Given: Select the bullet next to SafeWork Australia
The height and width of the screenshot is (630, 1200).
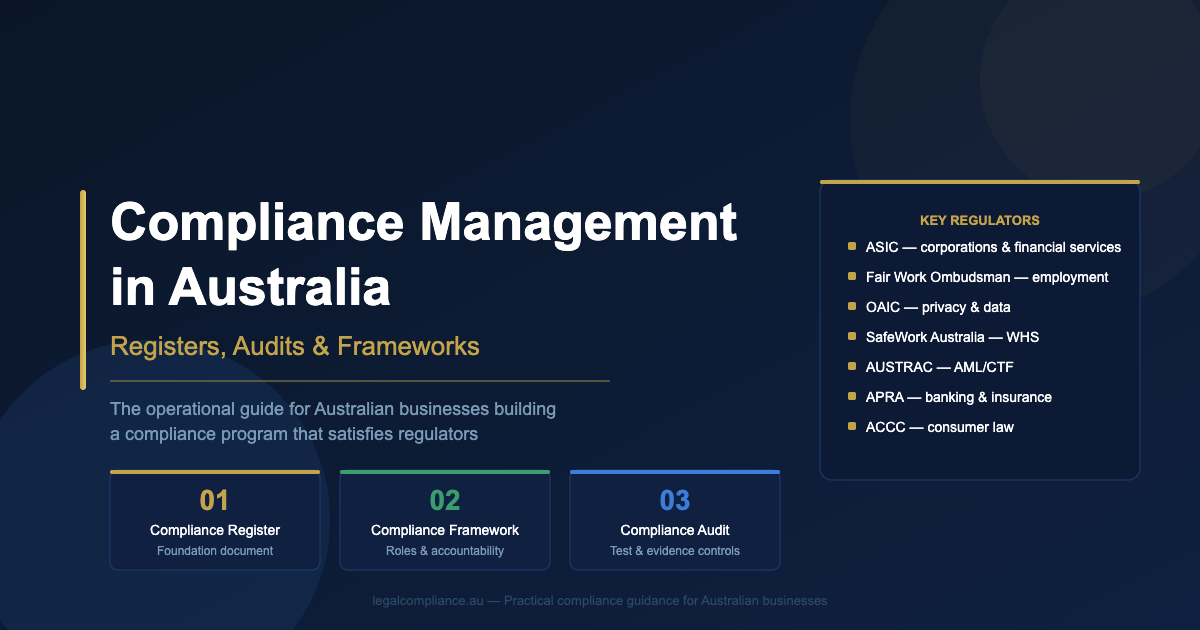Looking at the screenshot, I should coord(851,337).
